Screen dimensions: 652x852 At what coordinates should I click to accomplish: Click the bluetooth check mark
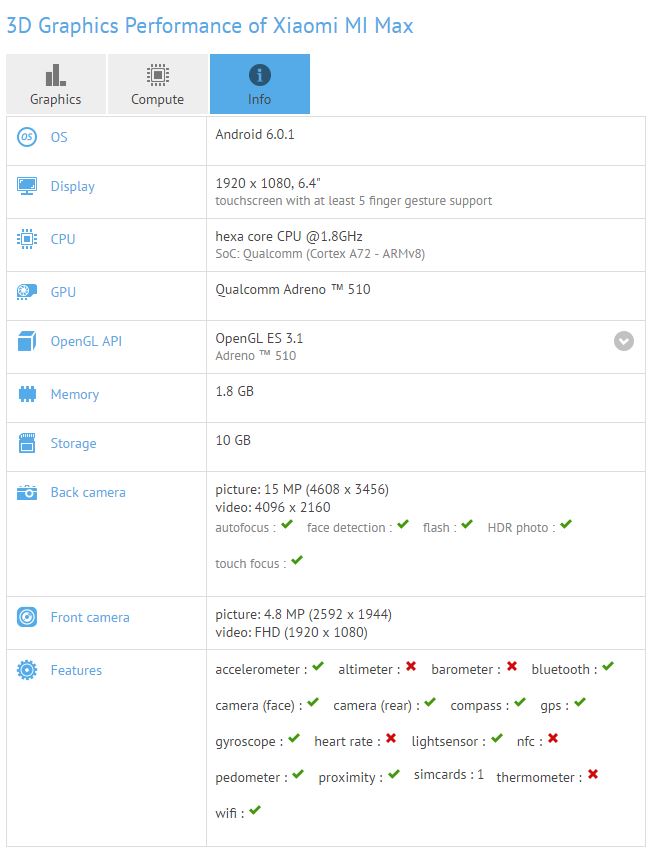coord(608,666)
